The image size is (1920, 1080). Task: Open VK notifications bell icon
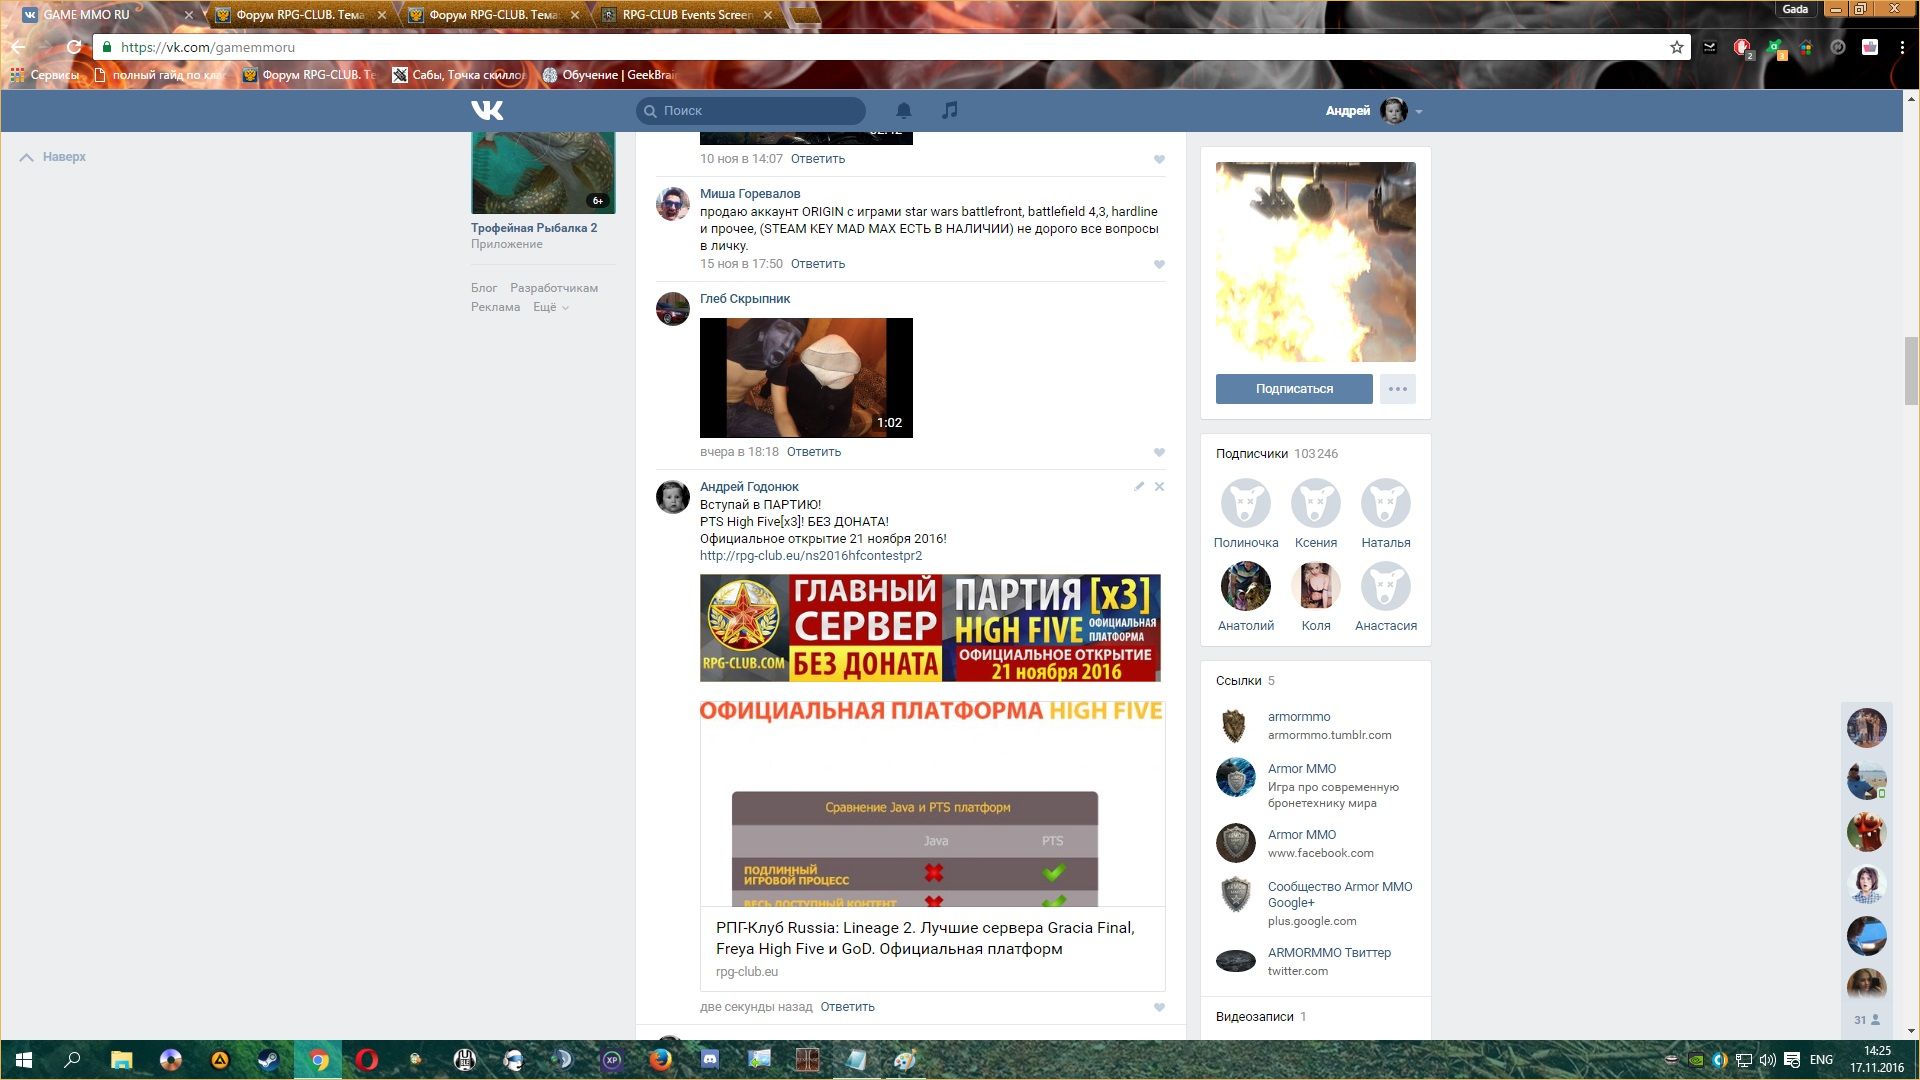pos(903,110)
